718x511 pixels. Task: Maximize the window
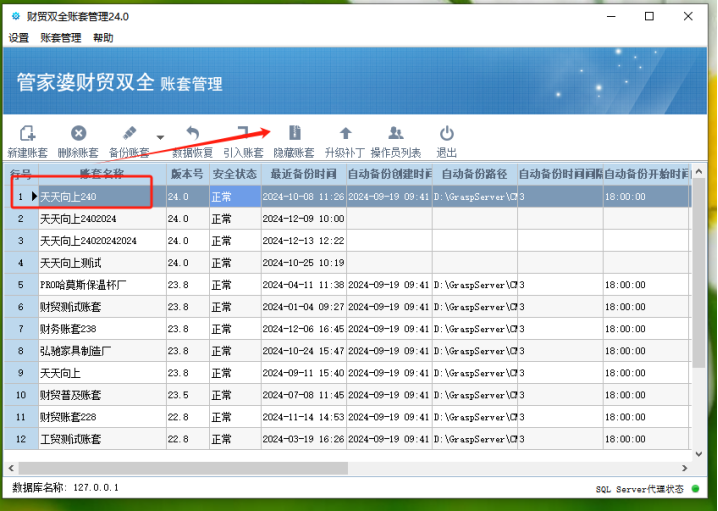point(649,16)
